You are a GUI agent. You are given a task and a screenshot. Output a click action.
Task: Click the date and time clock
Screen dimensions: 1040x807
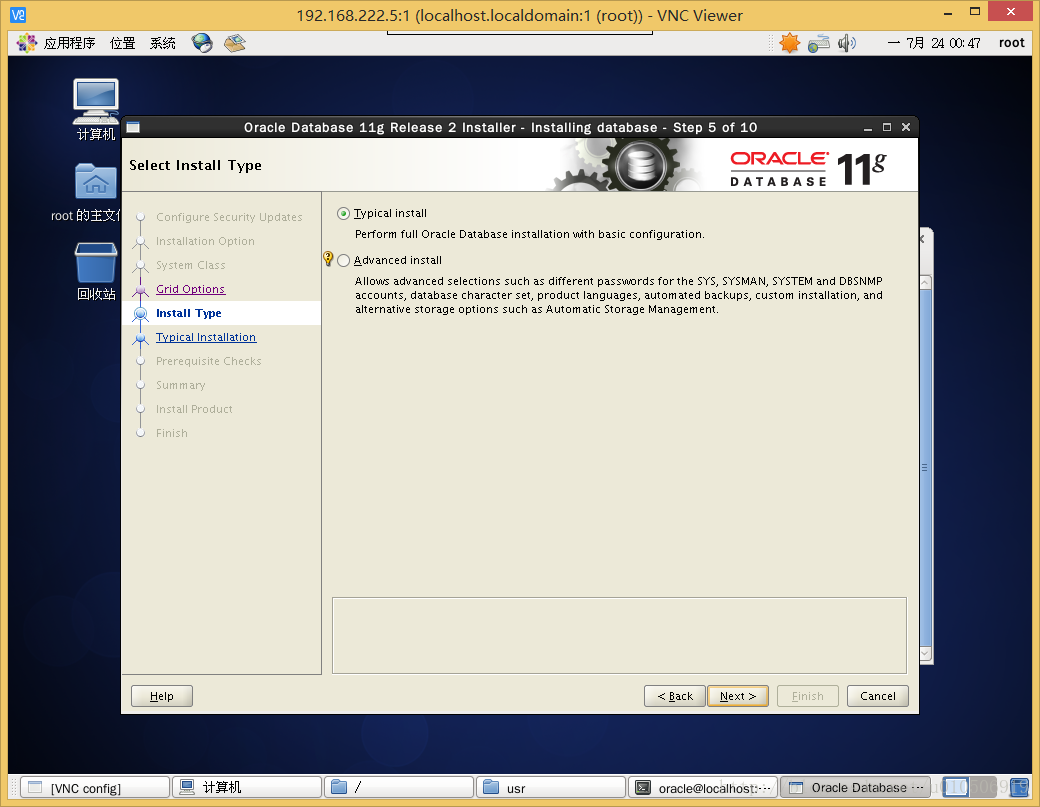pos(934,43)
